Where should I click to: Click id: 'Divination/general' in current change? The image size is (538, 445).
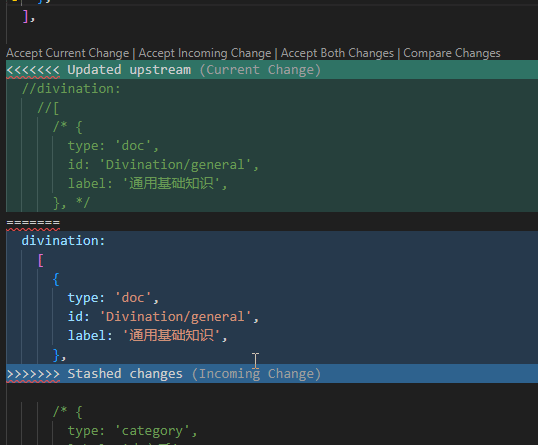click(163, 165)
